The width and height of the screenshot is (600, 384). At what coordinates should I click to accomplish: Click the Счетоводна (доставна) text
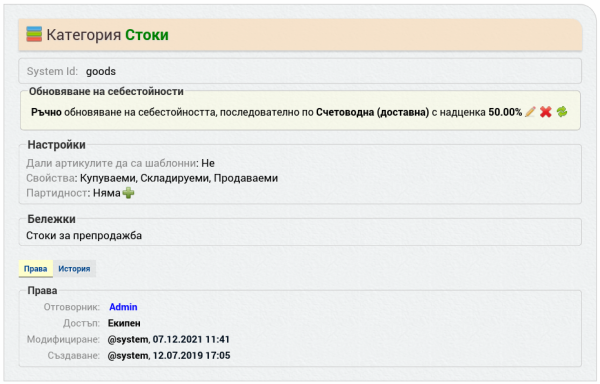coord(372,112)
